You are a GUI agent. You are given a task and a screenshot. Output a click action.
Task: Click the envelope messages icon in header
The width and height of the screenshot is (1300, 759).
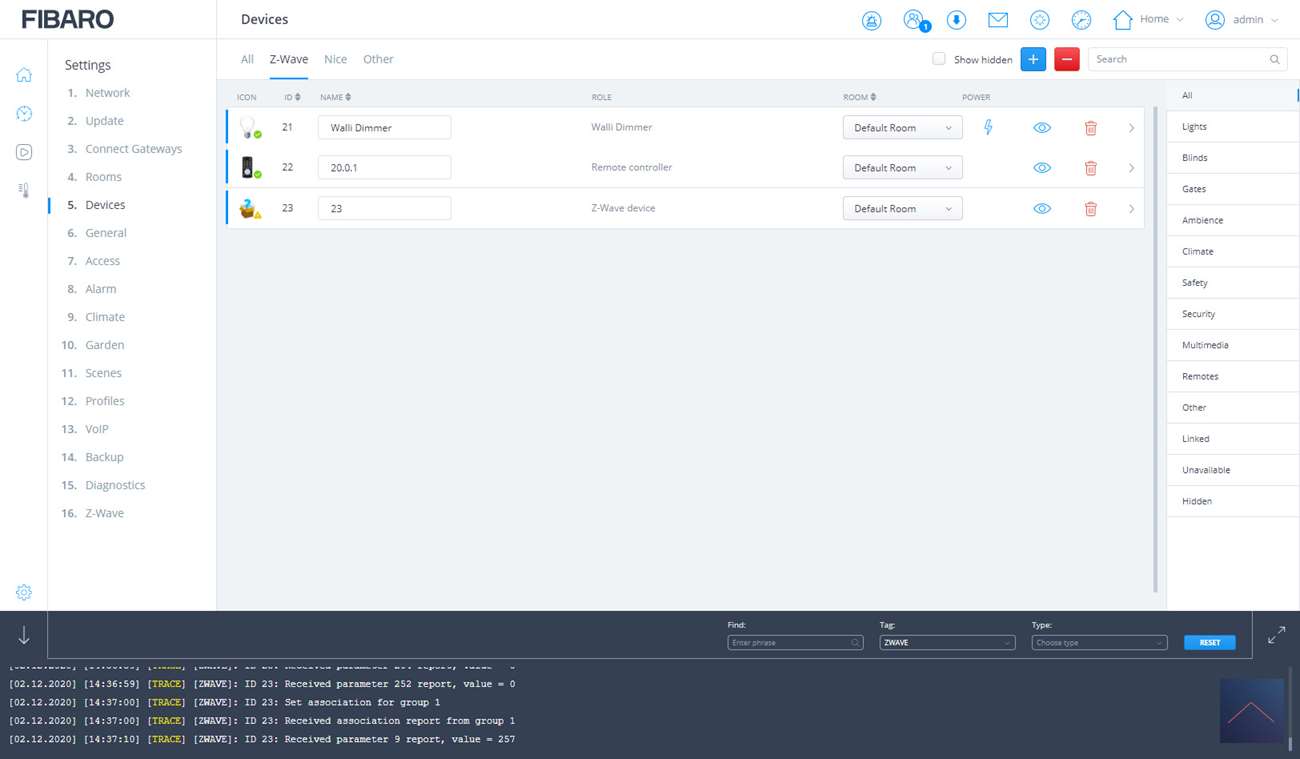997,20
